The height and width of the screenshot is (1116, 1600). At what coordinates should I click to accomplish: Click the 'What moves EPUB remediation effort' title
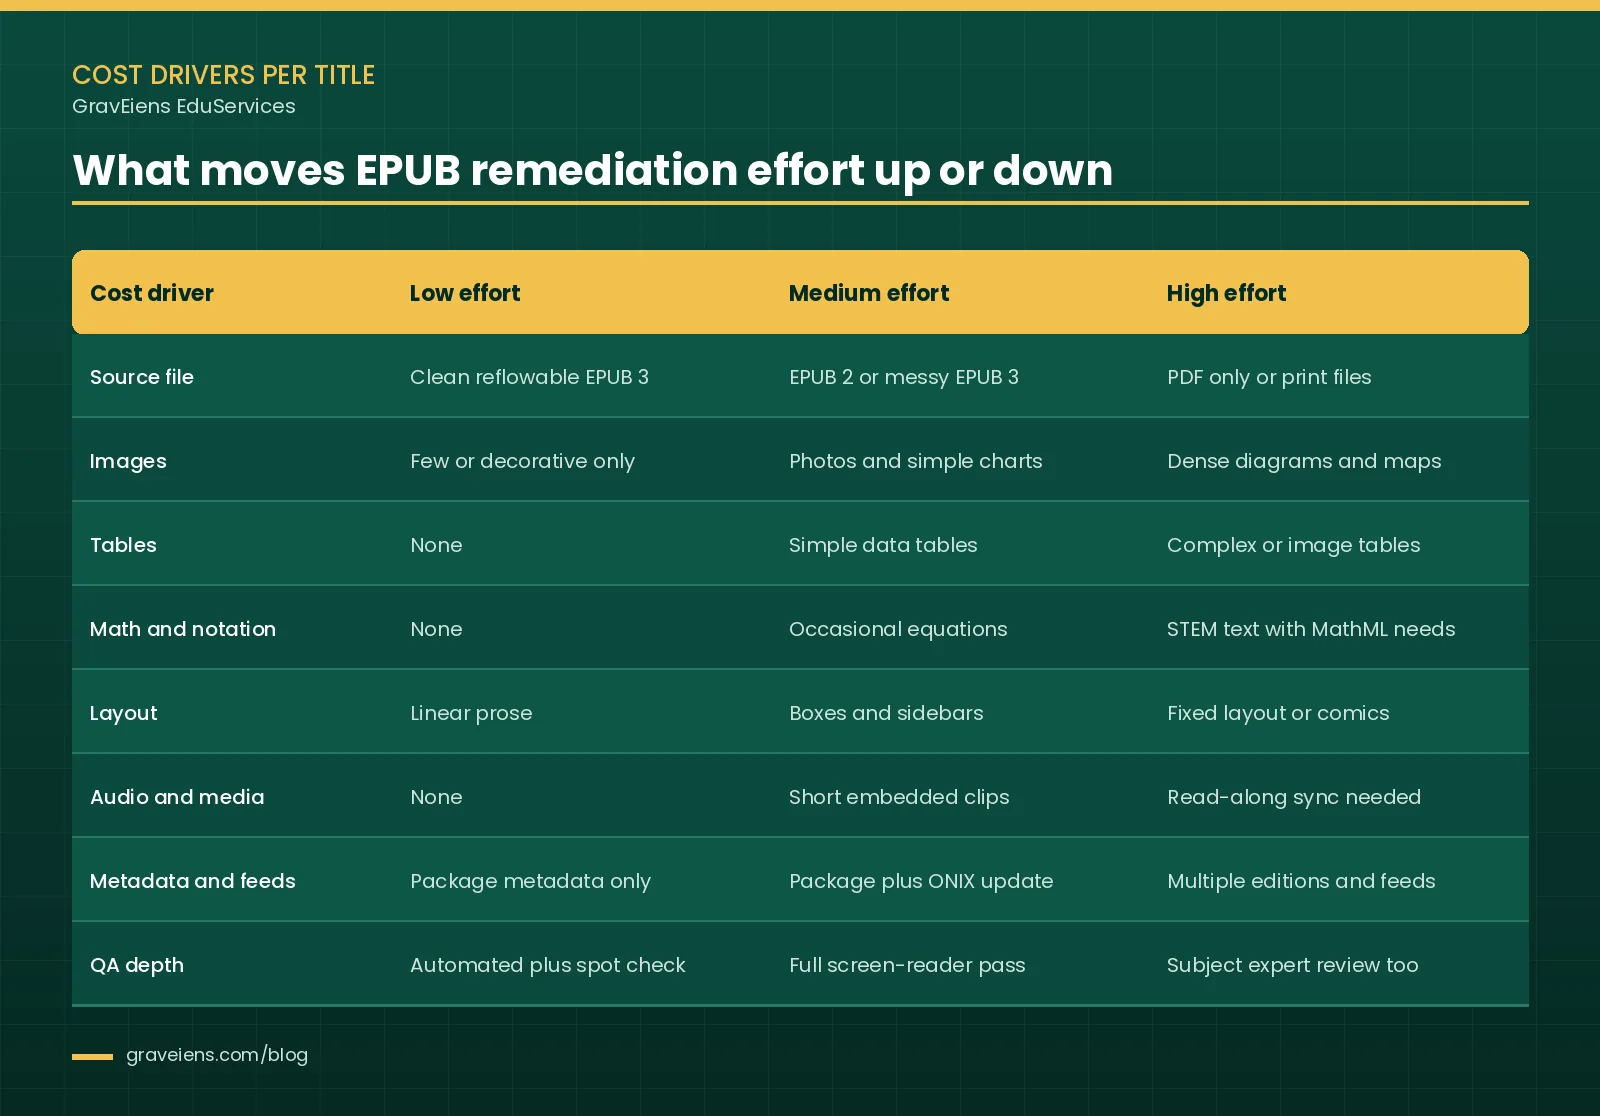tap(593, 170)
